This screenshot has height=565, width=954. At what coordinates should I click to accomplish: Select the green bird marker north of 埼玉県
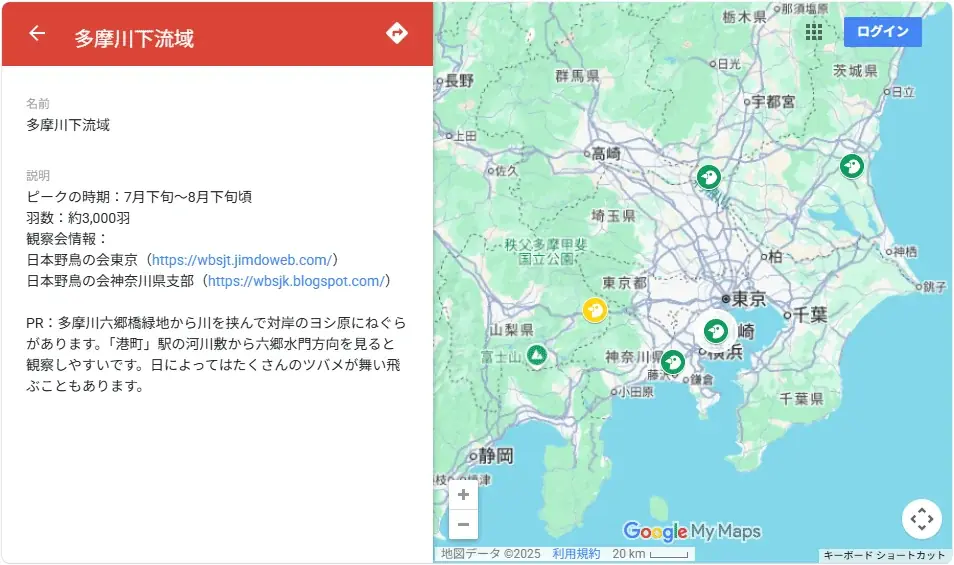[709, 178]
